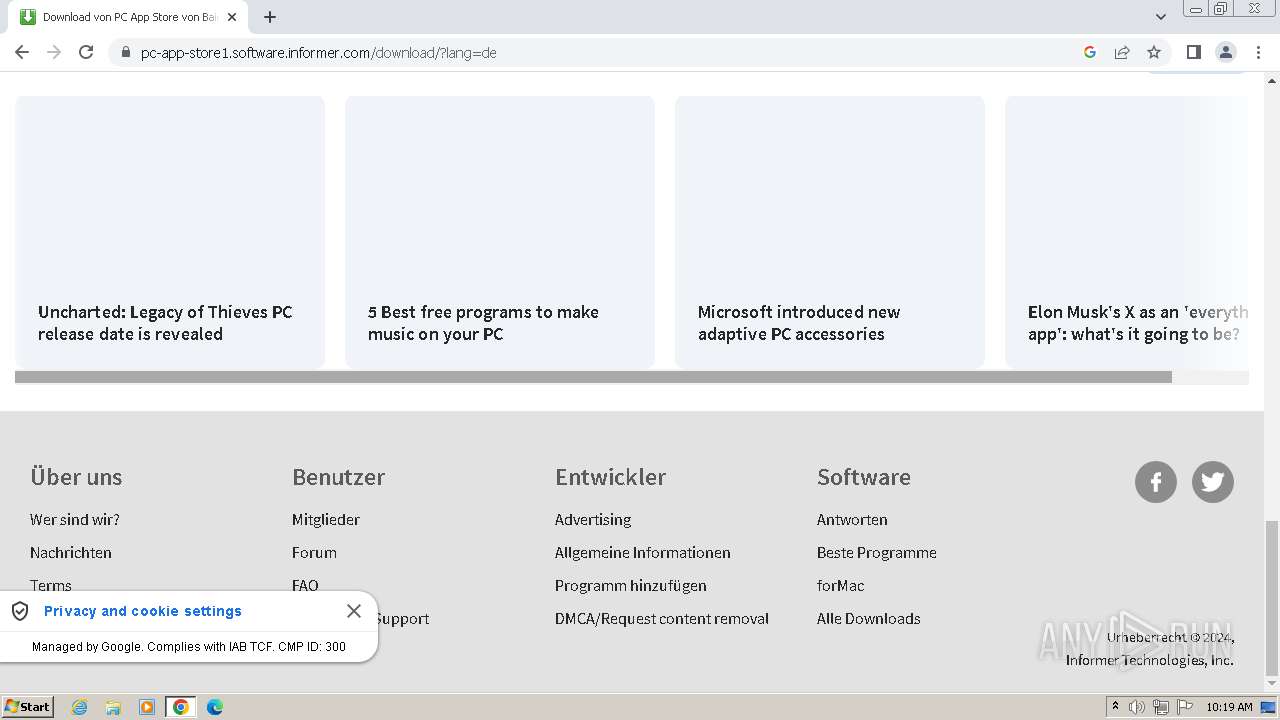Image resolution: width=1280 pixels, height=720 pixels.
Task: Open the Nachrichten footer link
Action: click(71, 552)
